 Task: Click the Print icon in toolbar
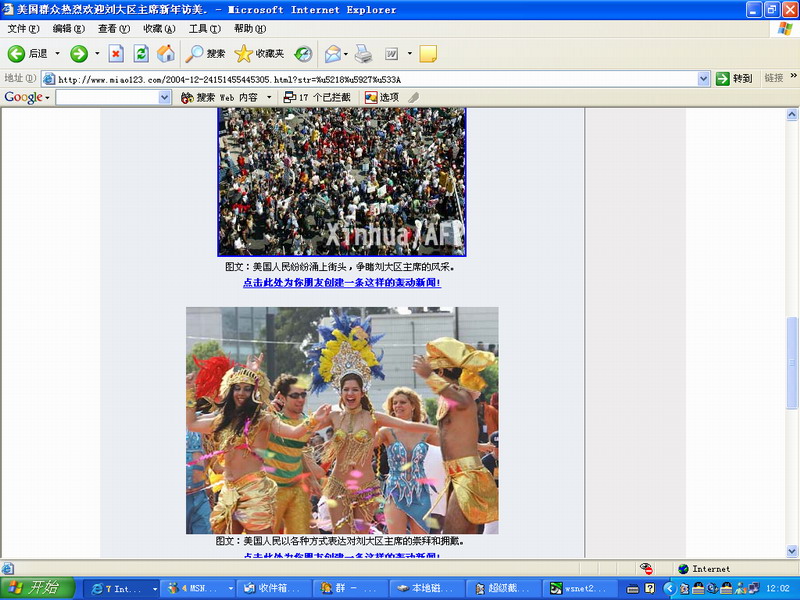point(363,54)
